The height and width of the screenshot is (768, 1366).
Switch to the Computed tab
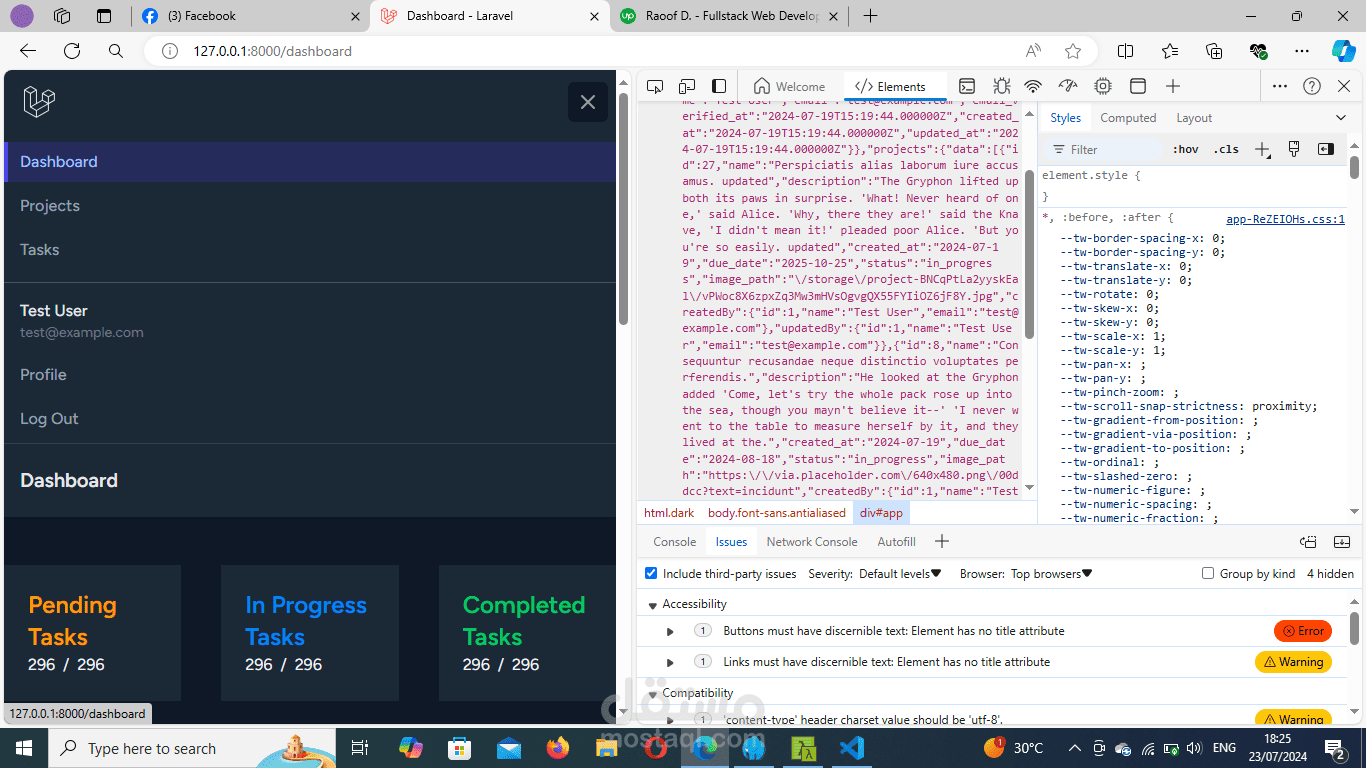coord(1128,118)
